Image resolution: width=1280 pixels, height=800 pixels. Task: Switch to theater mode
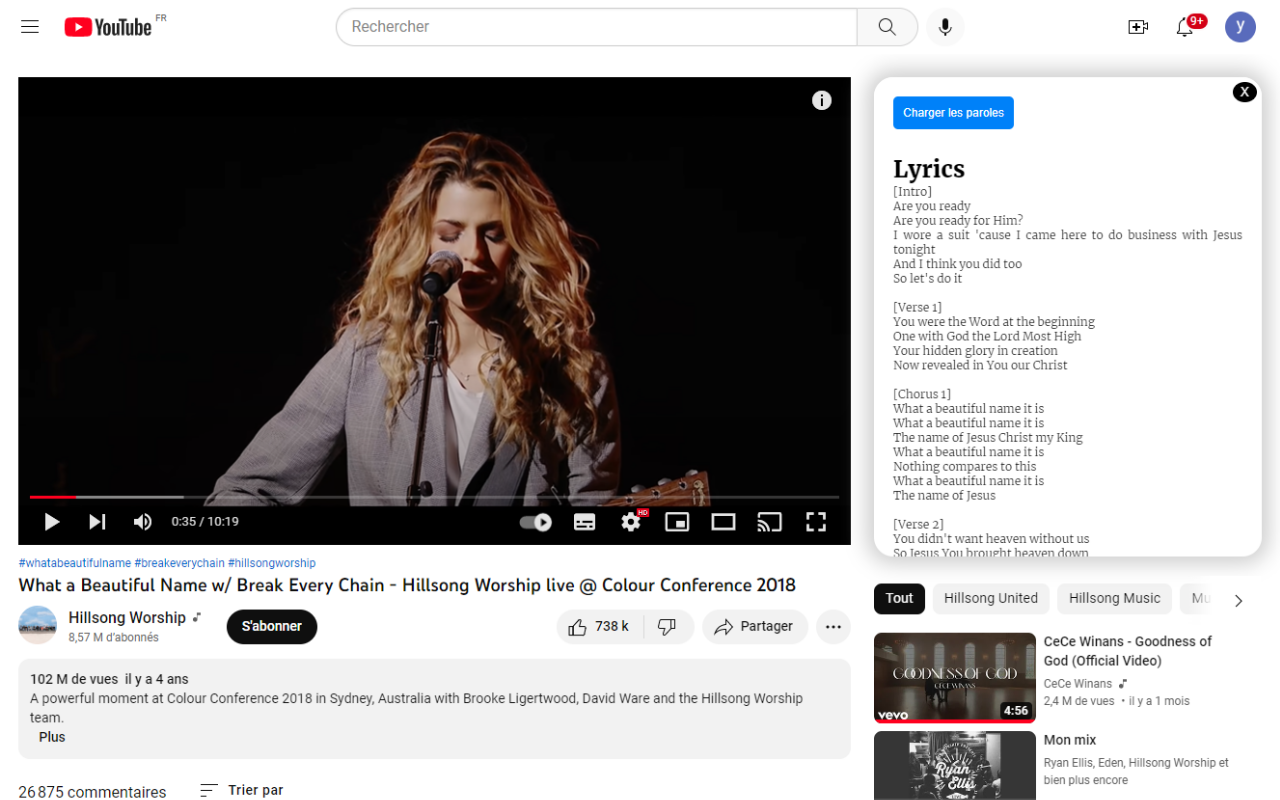(724, 522)
